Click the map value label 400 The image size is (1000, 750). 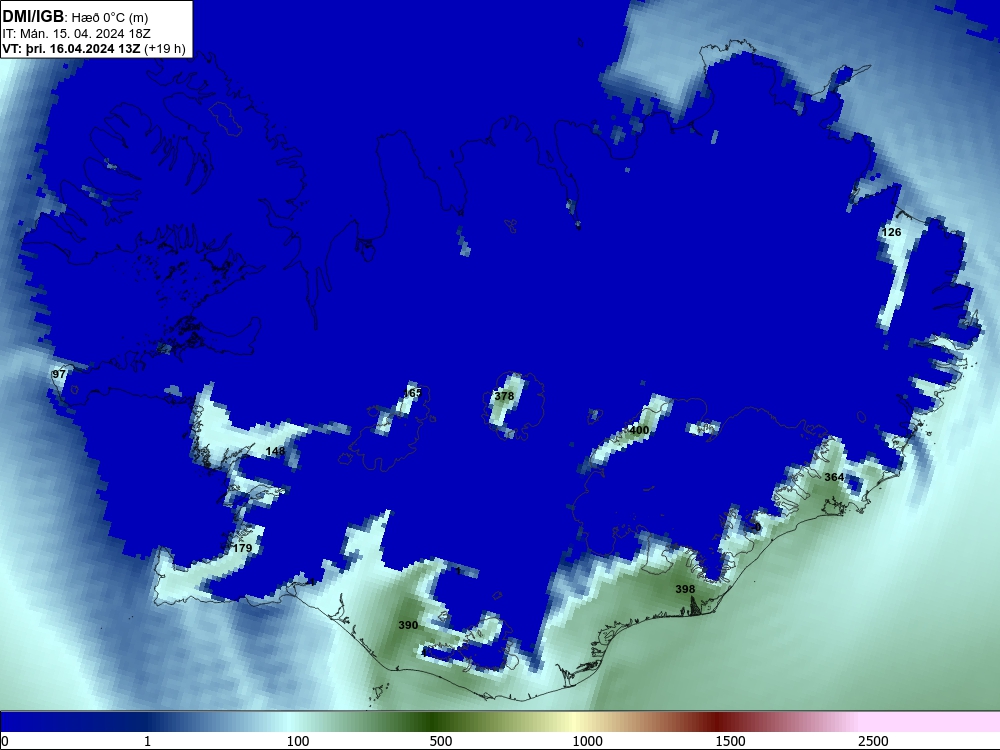(x=639, y=430)
